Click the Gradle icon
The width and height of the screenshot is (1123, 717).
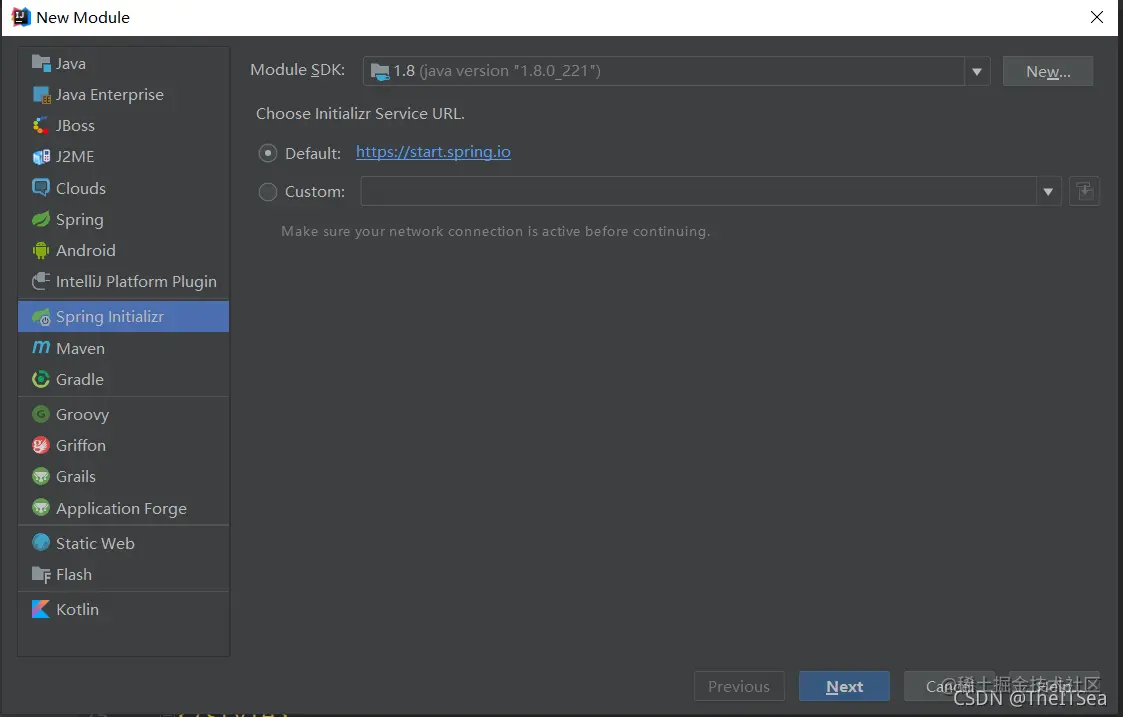coord(41,379)
